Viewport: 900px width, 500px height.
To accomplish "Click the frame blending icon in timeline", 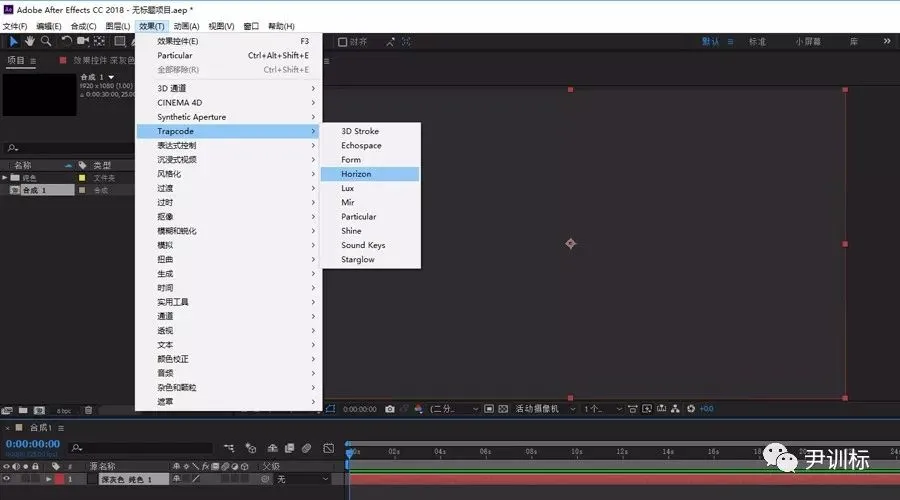I will [x=289, y=448].
